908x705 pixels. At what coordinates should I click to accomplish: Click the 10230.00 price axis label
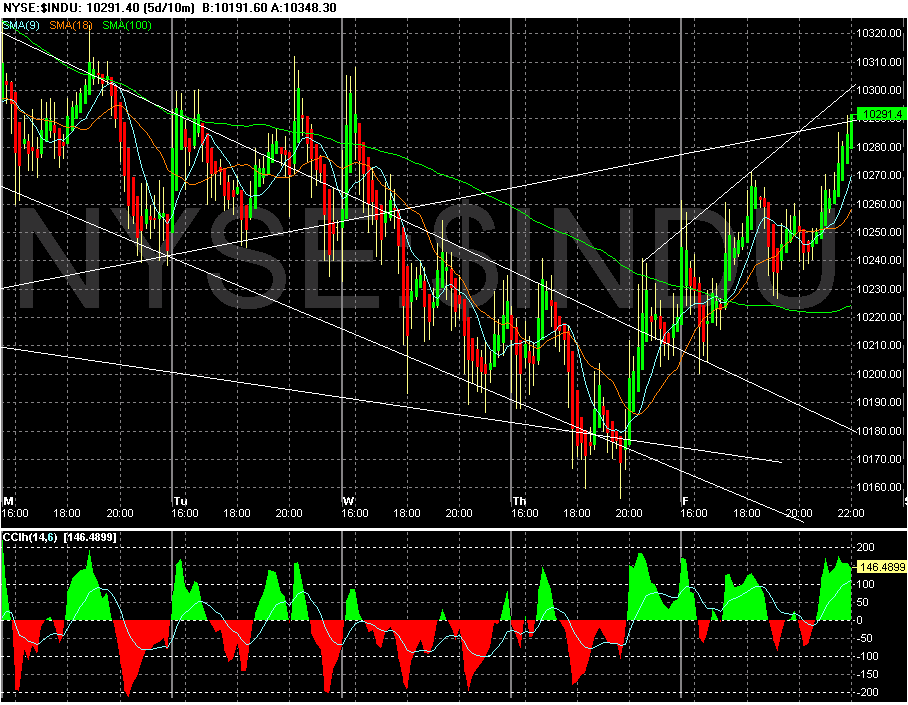[x=879, y=289]
